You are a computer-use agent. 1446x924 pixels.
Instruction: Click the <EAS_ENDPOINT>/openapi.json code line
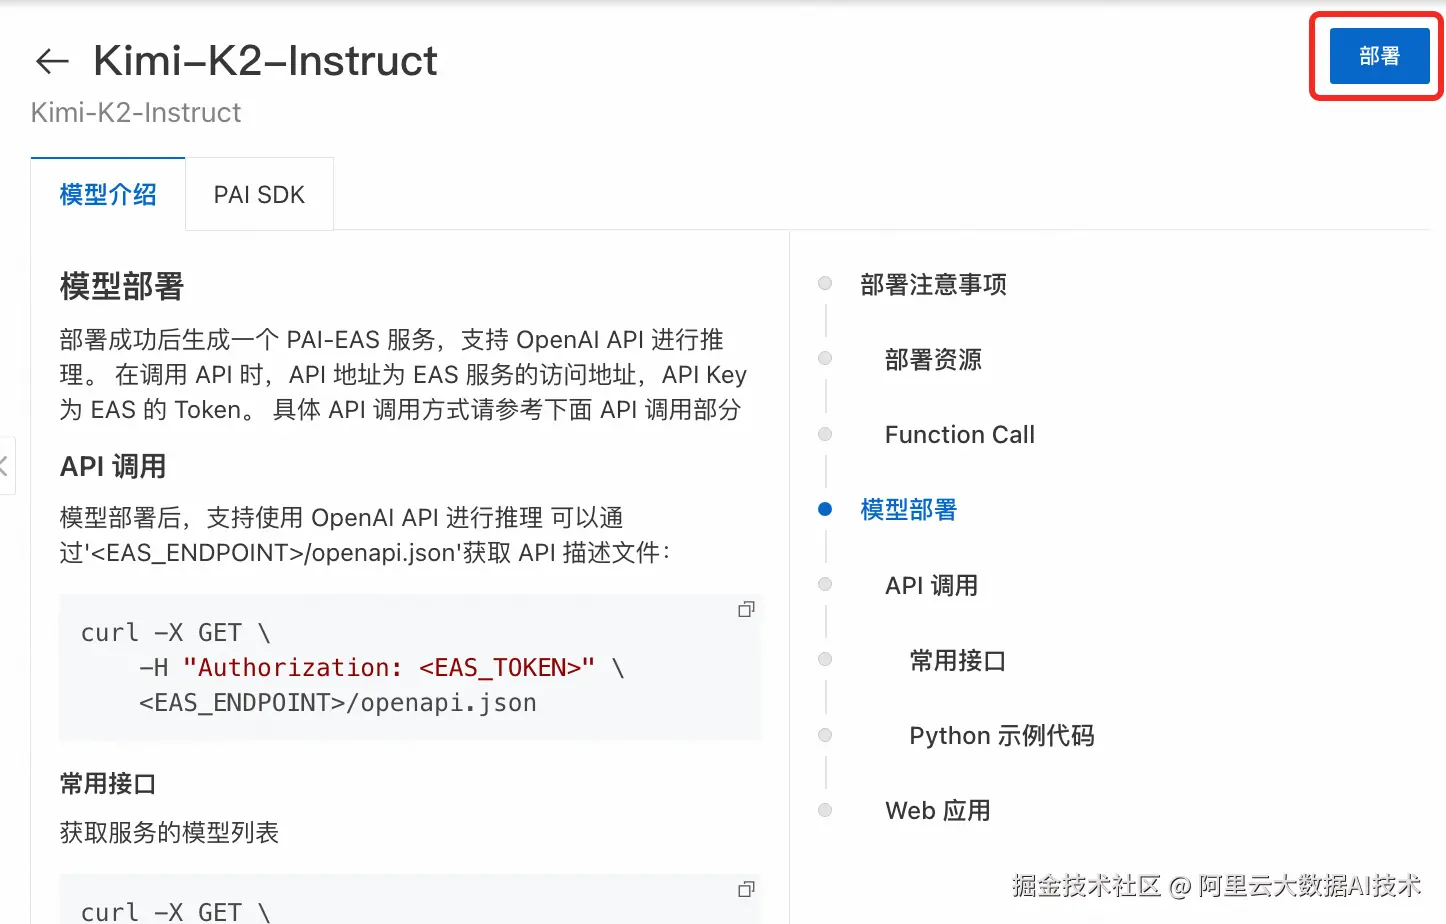tap(338, 703)
